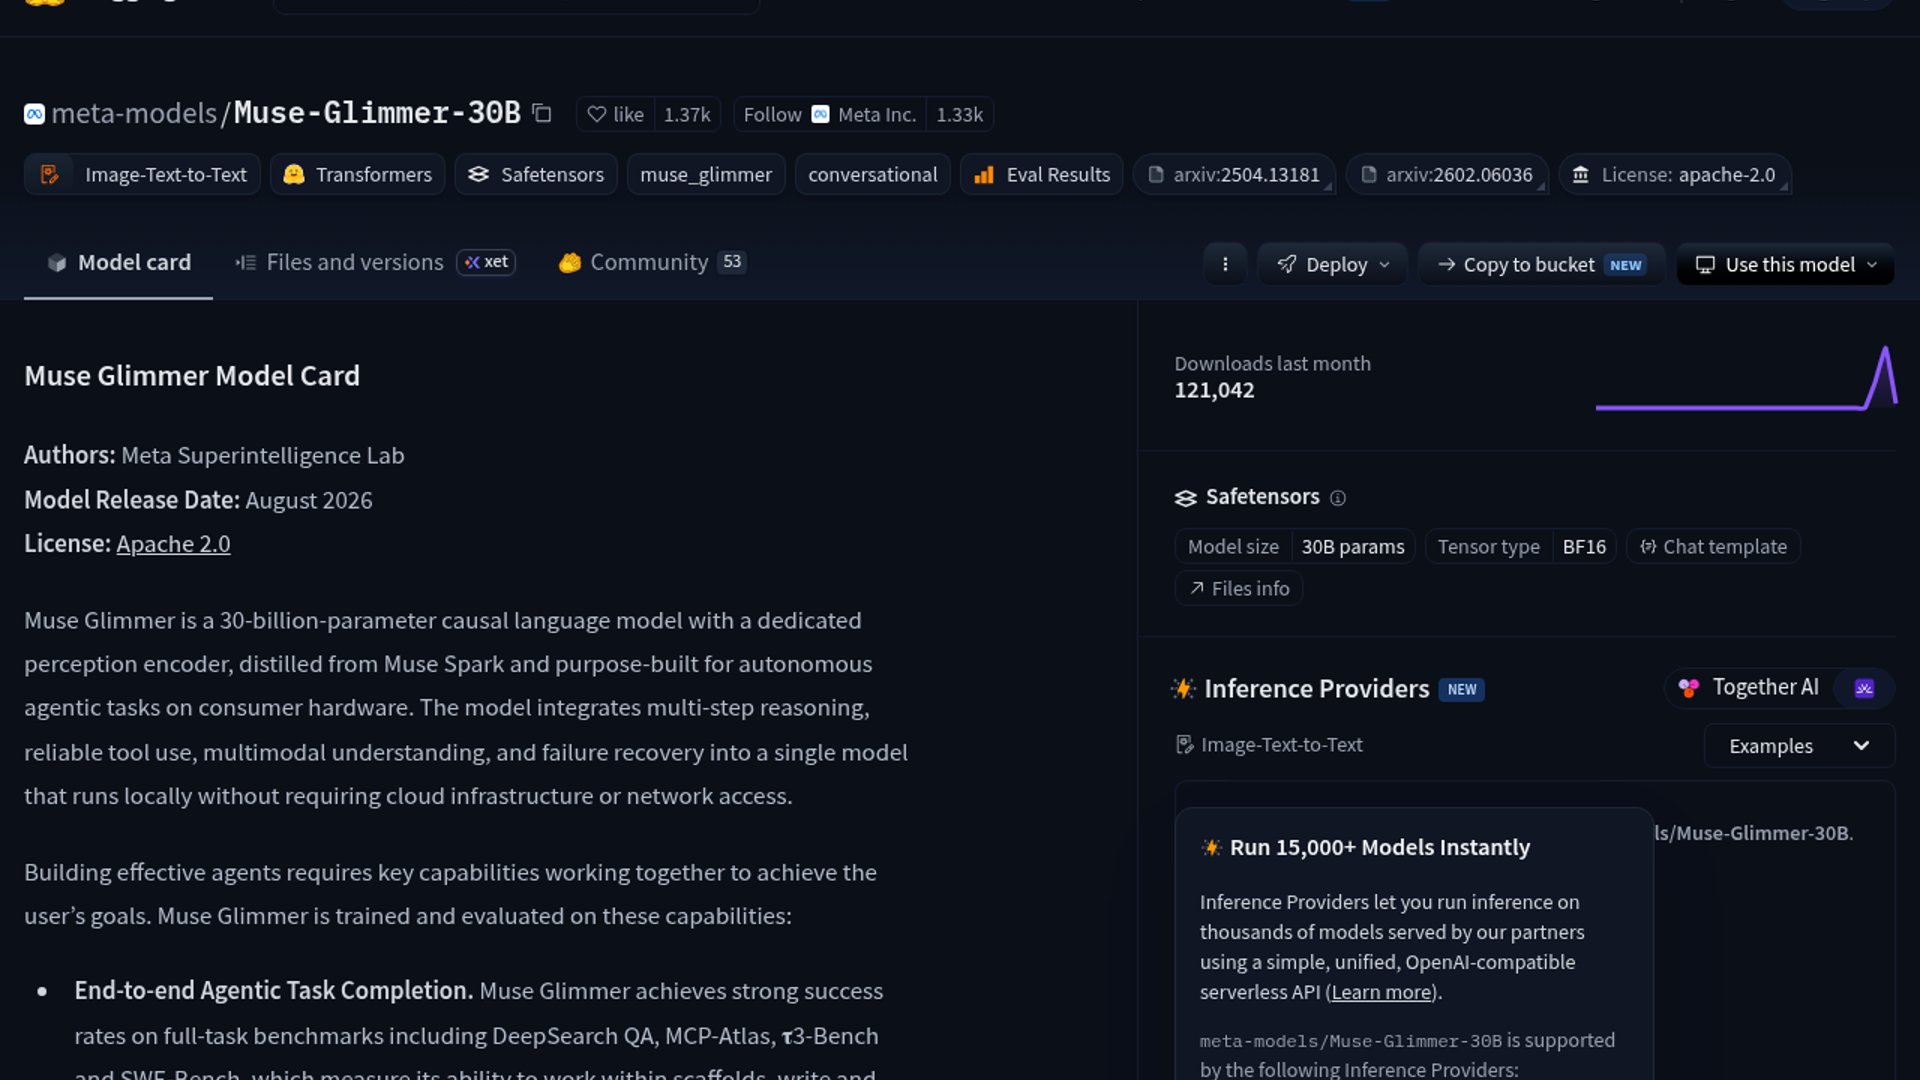Select the muse_glimmer tag

[706, 174]
